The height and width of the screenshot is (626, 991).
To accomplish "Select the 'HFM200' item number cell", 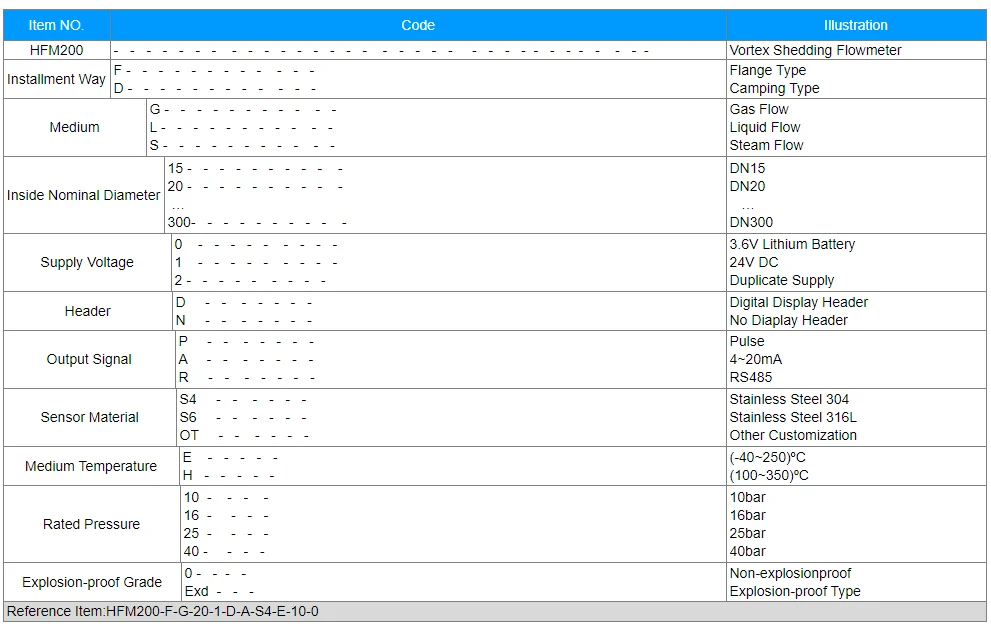I will click(56, 50).
